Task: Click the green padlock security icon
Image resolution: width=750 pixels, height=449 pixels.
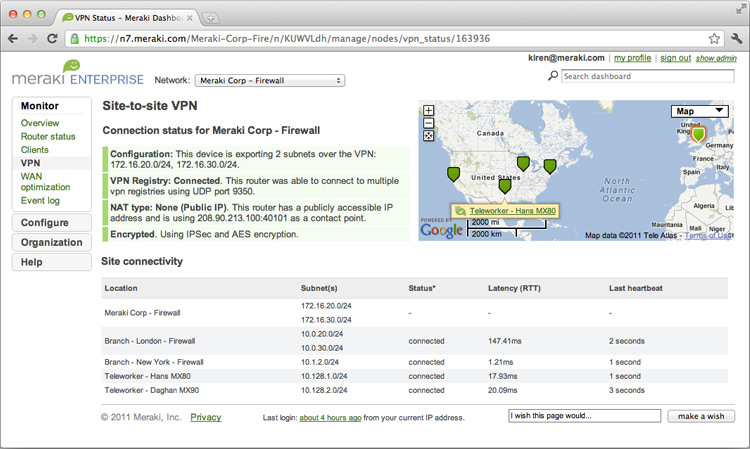Action: click(x=75, y=39)
